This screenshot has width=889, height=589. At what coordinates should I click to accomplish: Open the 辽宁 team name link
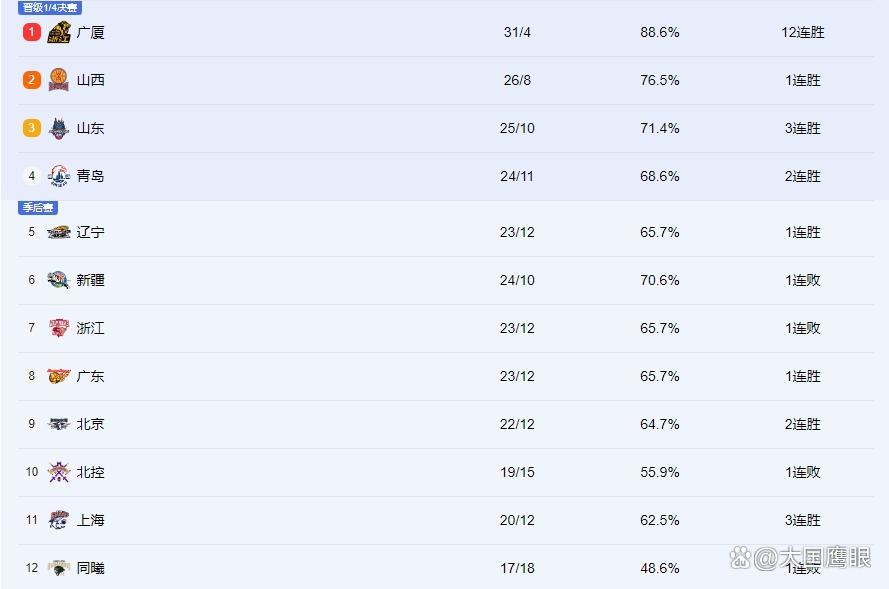pos(91,232)
